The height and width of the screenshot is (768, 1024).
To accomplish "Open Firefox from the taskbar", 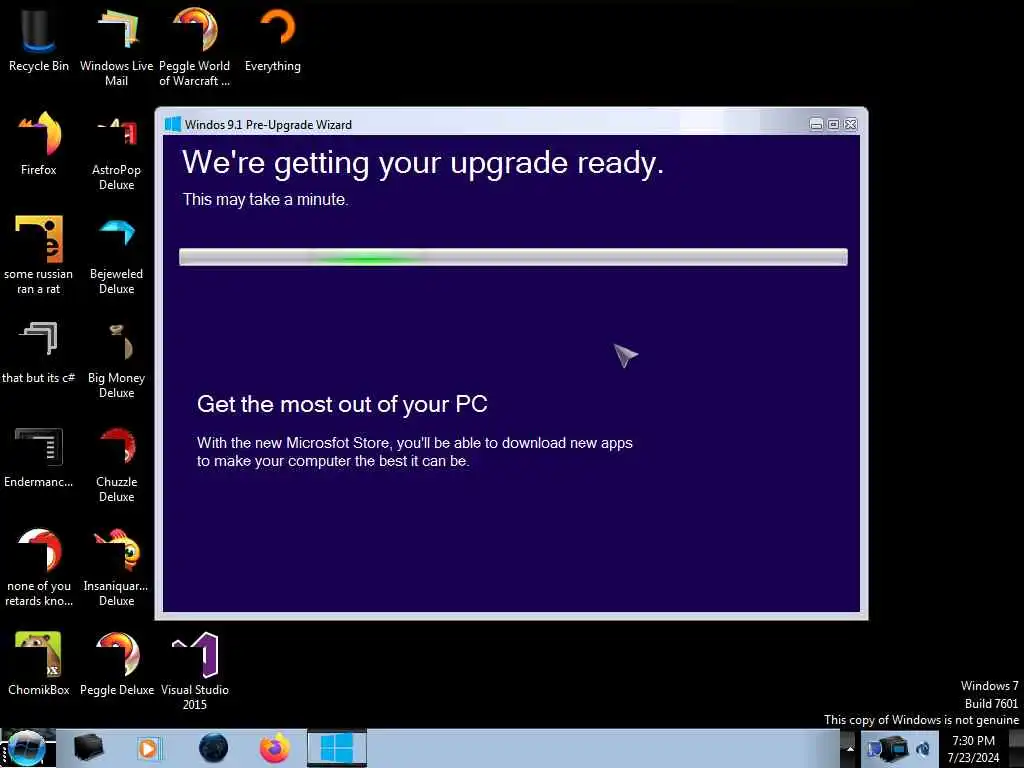I will pyautogui.click(x=275, y=748).
